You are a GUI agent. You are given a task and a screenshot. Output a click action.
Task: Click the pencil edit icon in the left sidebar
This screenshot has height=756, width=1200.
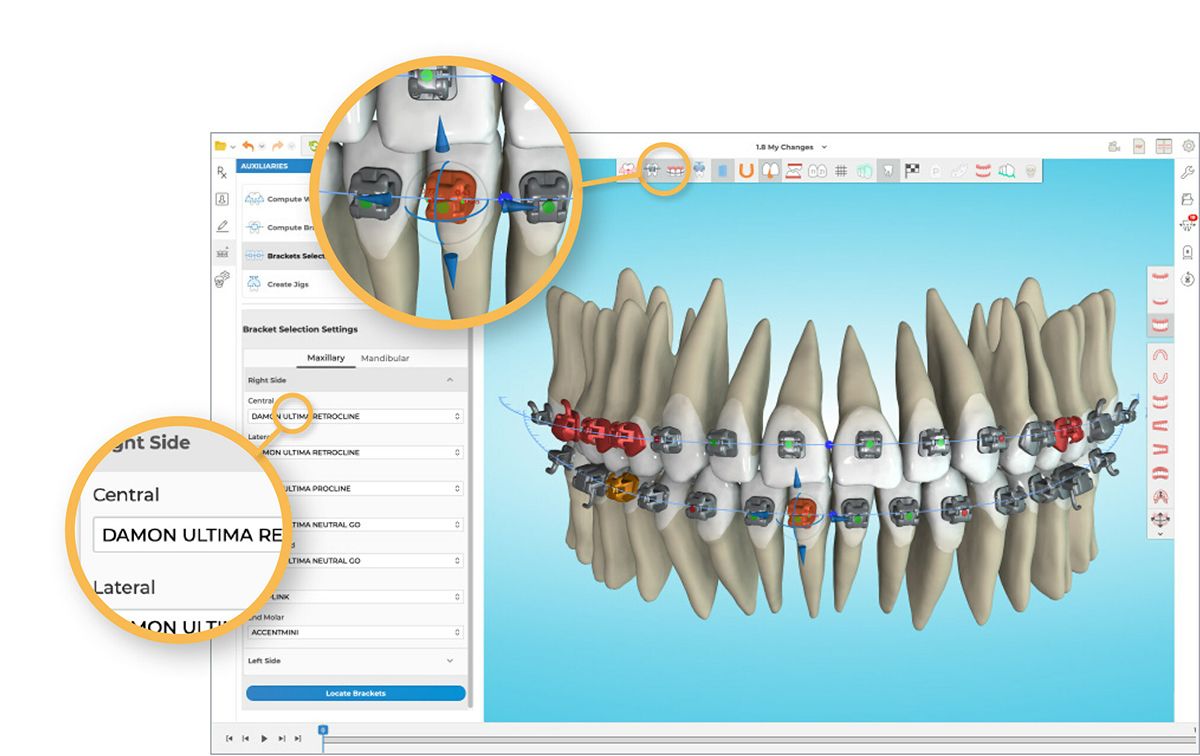(222, 225)
